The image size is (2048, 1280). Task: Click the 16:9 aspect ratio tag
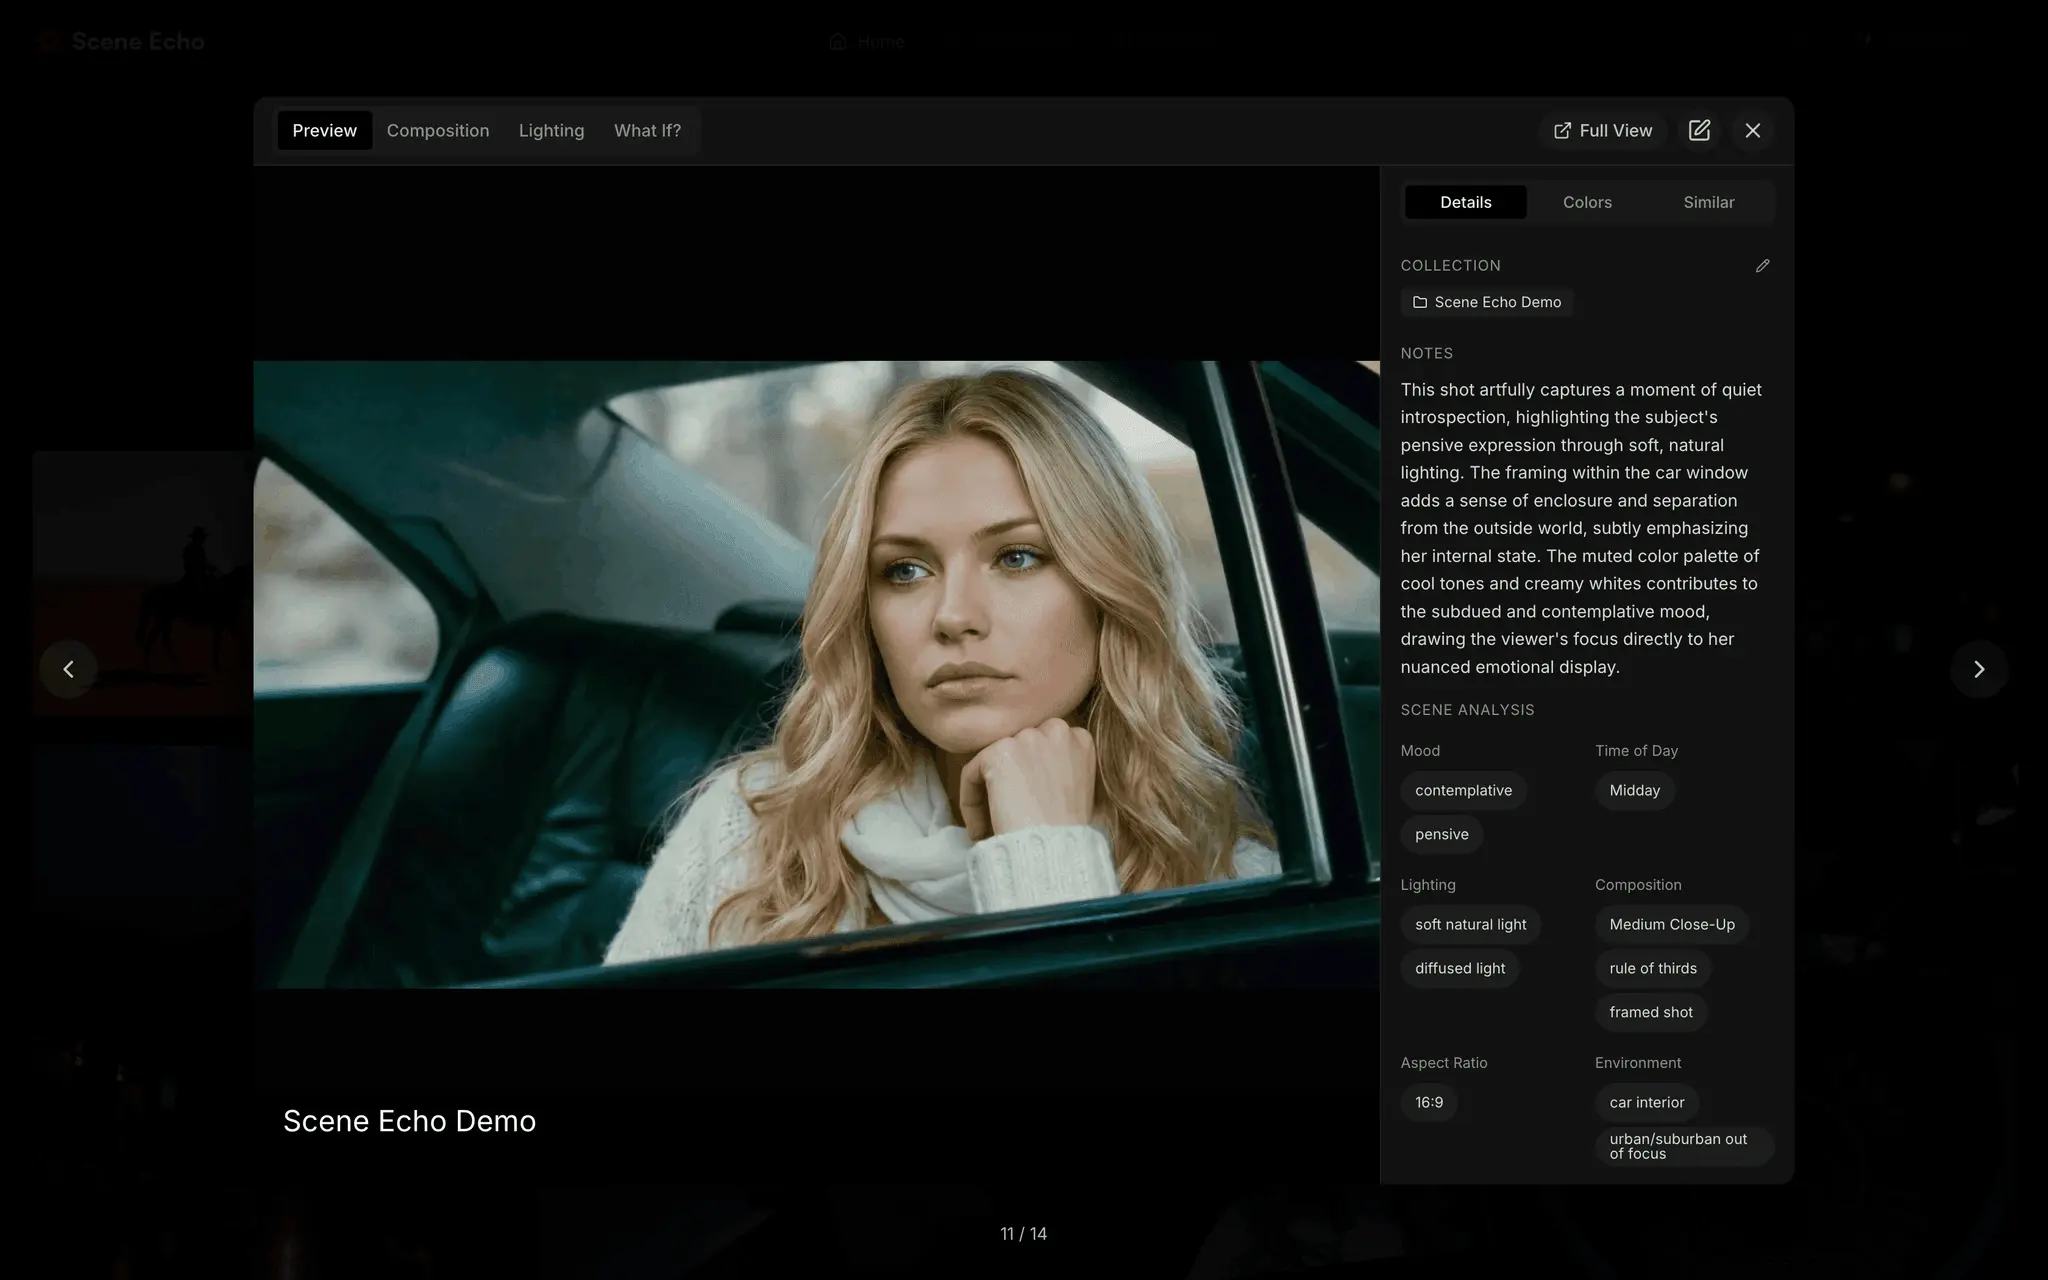coord(1428,1102)
